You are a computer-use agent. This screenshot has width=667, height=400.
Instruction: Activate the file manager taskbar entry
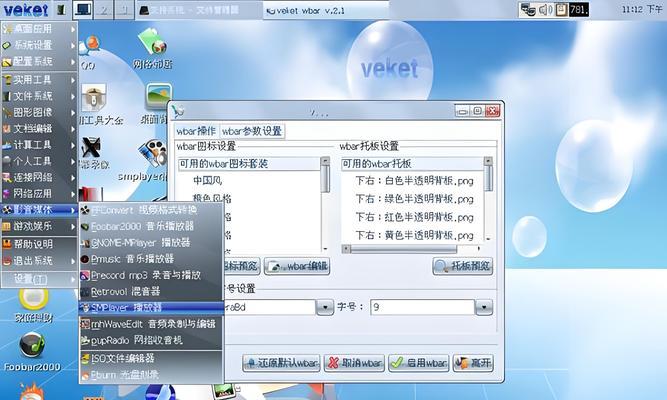pyautogui.click(x=198, y=10)
